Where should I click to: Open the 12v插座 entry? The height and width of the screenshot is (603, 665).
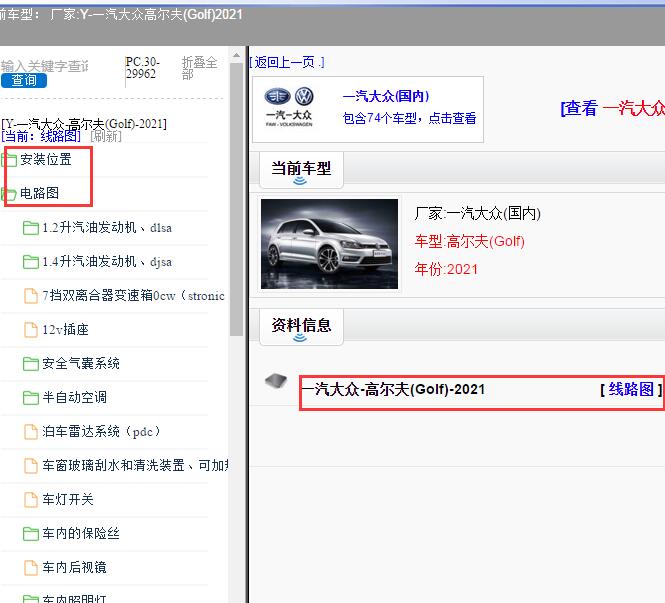pyautogui.click(x=65, y=329)
